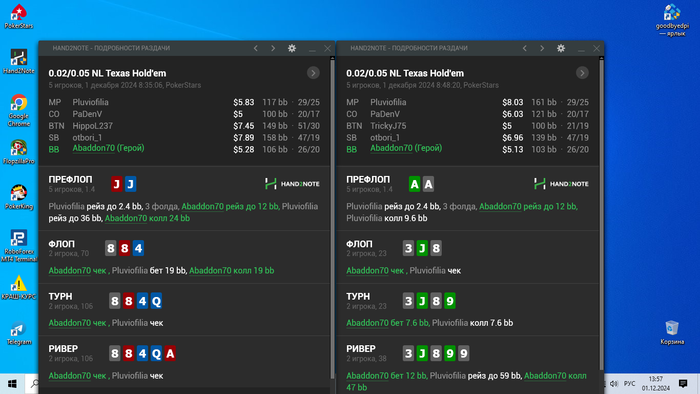This screenshot has height=394, width=700.
Task: Click right window vertical scrollbar
Action: tap(601, 214)
